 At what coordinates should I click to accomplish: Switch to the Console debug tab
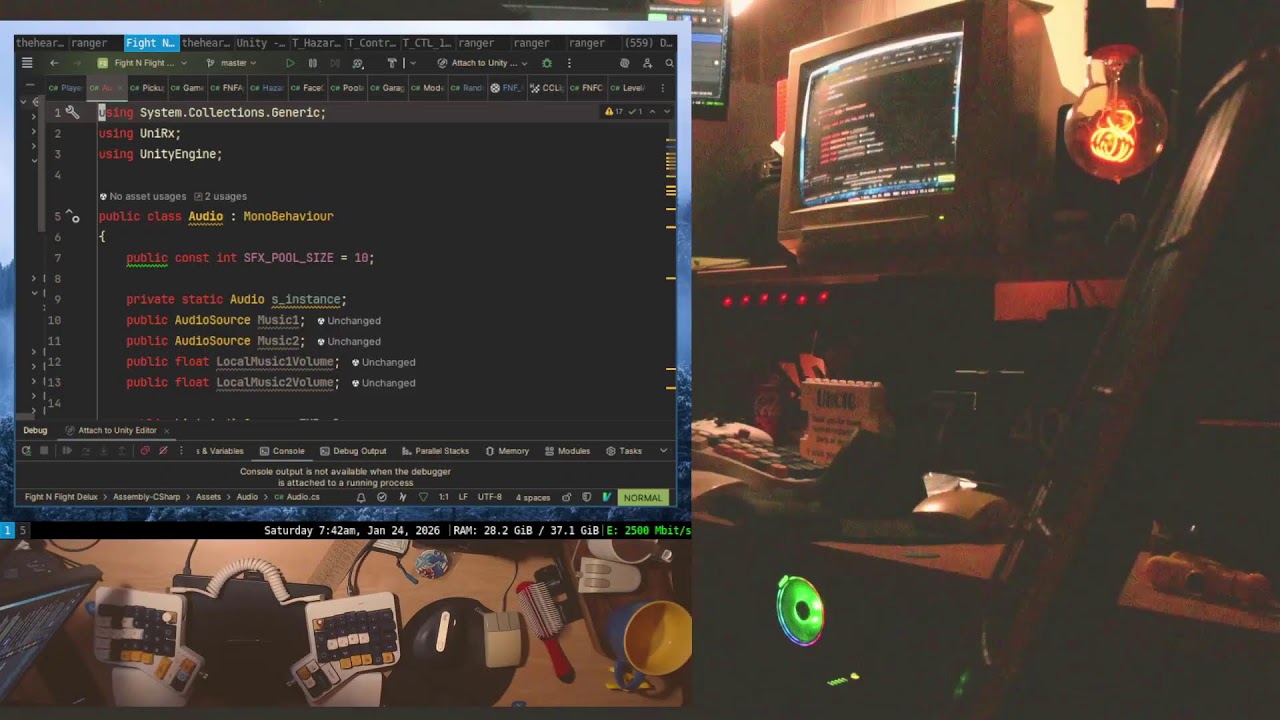tap(282, 451)
